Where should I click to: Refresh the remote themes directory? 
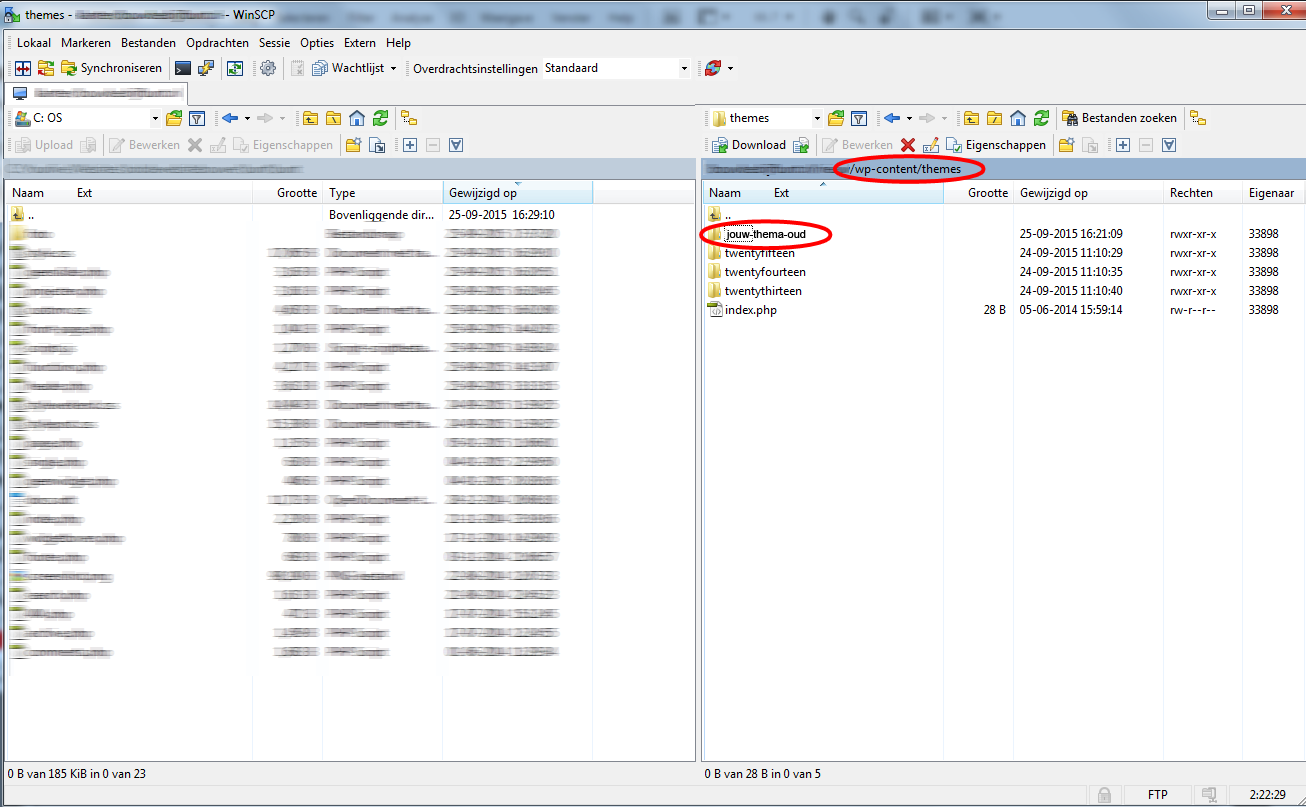(1042, 118)
